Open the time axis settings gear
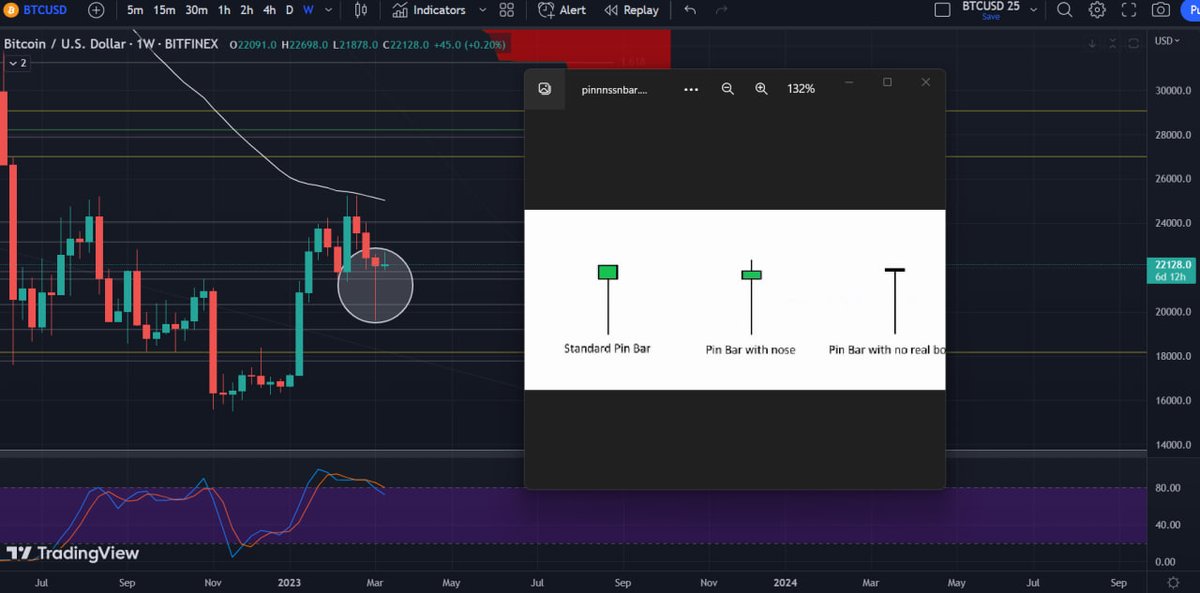Image resolution: width=1200 pixels, height=593 pixels. [1173, 582]
